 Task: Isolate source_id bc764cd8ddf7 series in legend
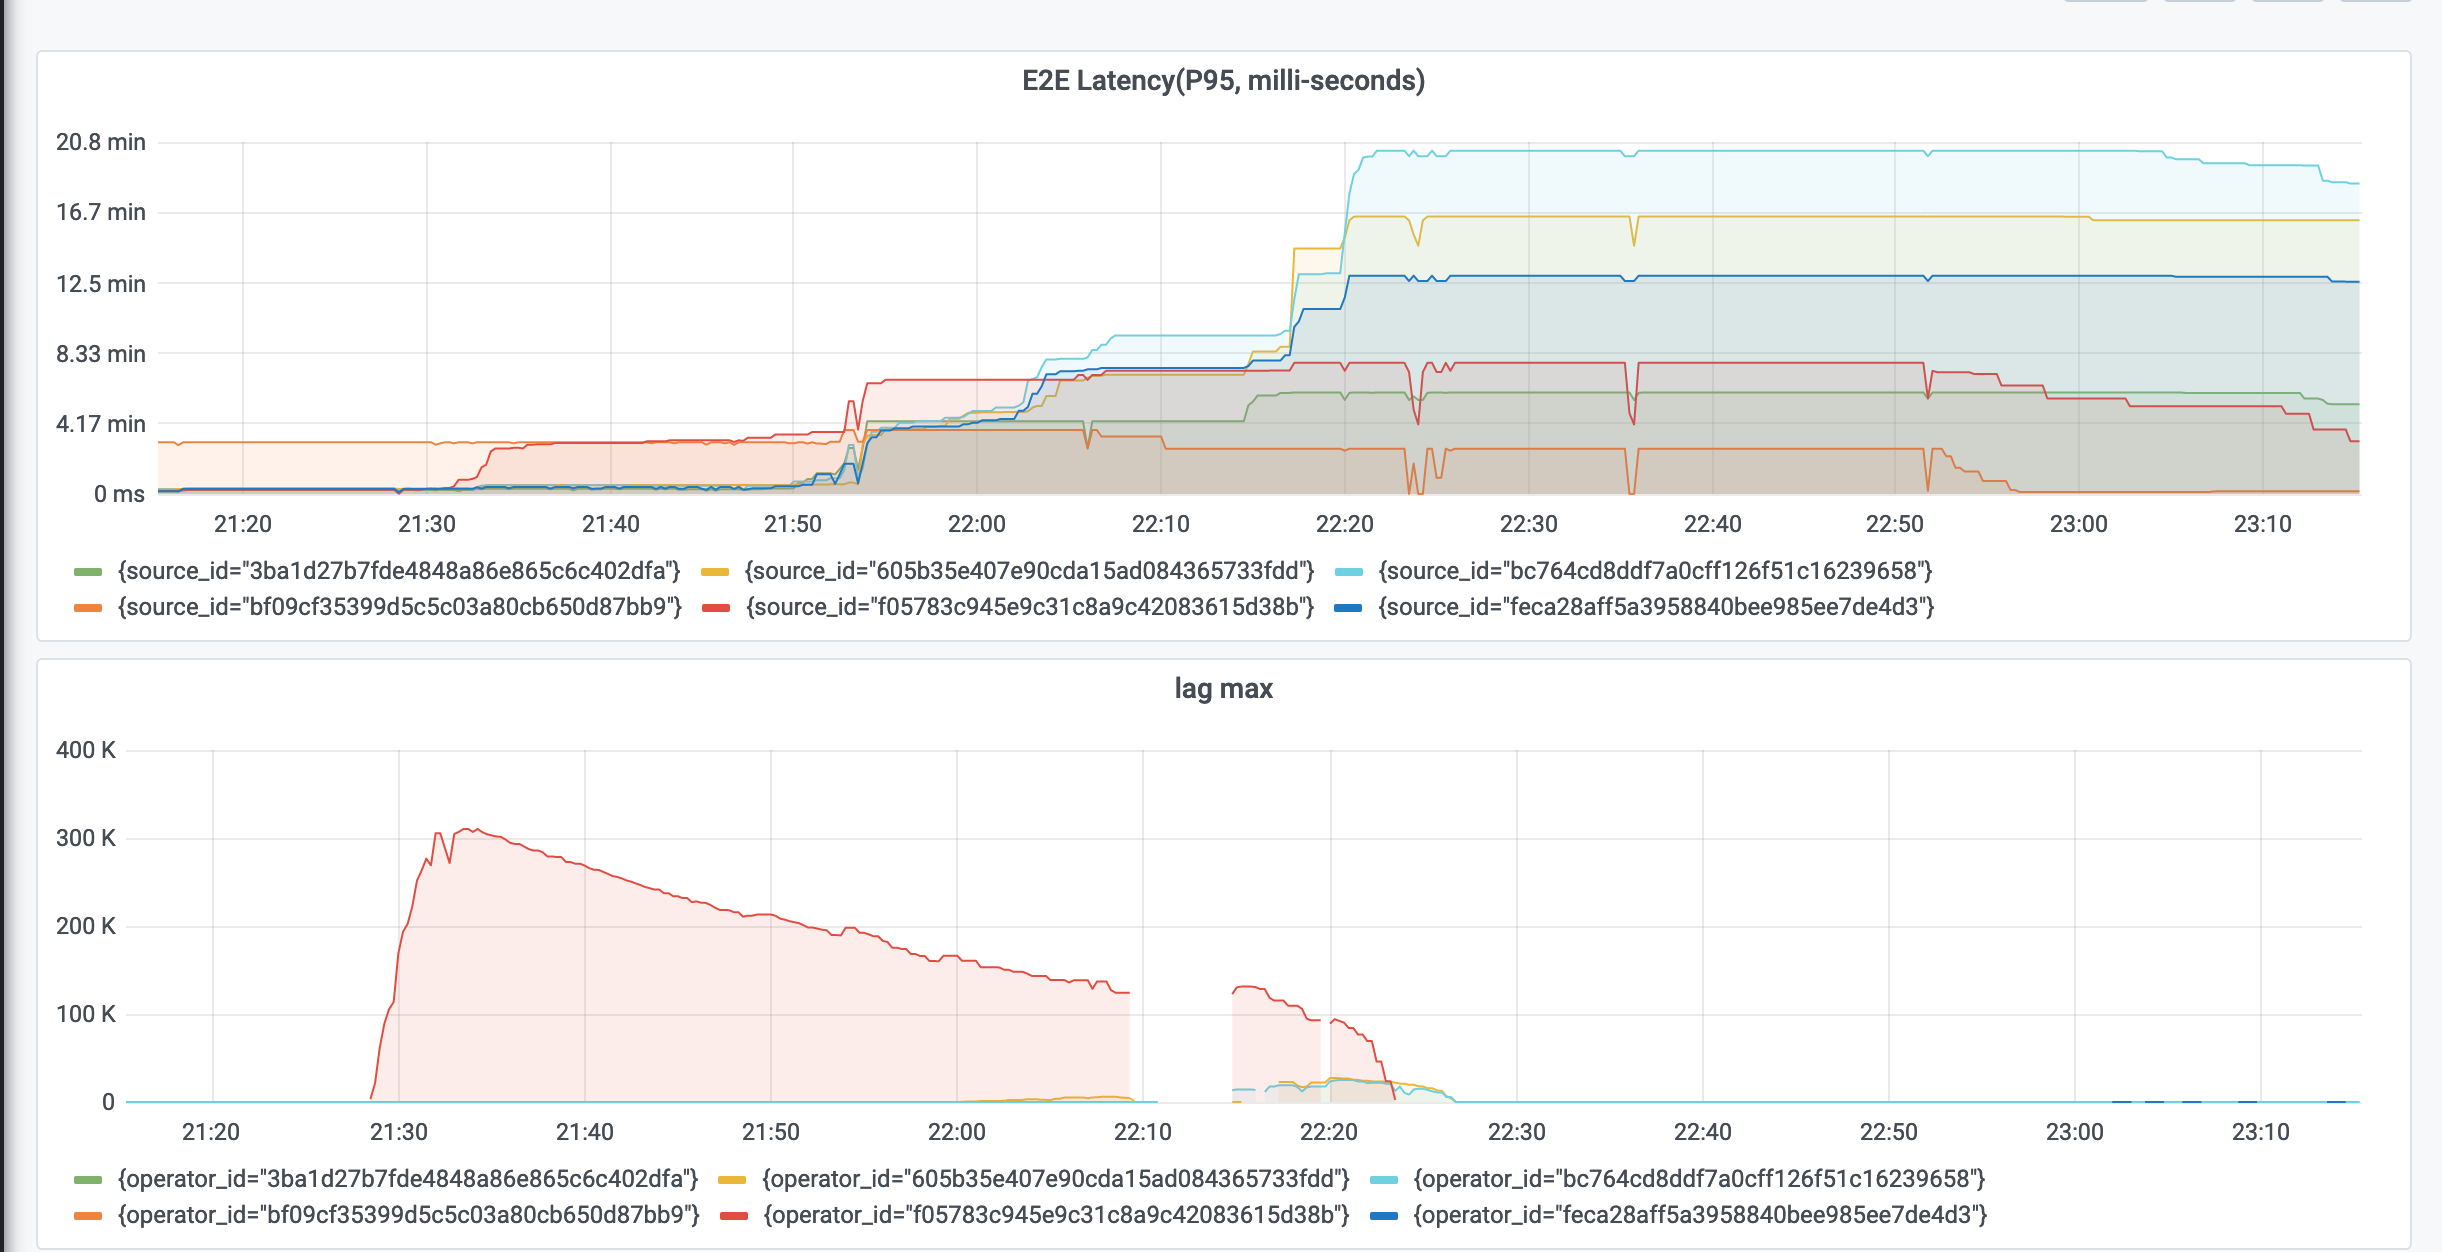(x=1655, y=571)
